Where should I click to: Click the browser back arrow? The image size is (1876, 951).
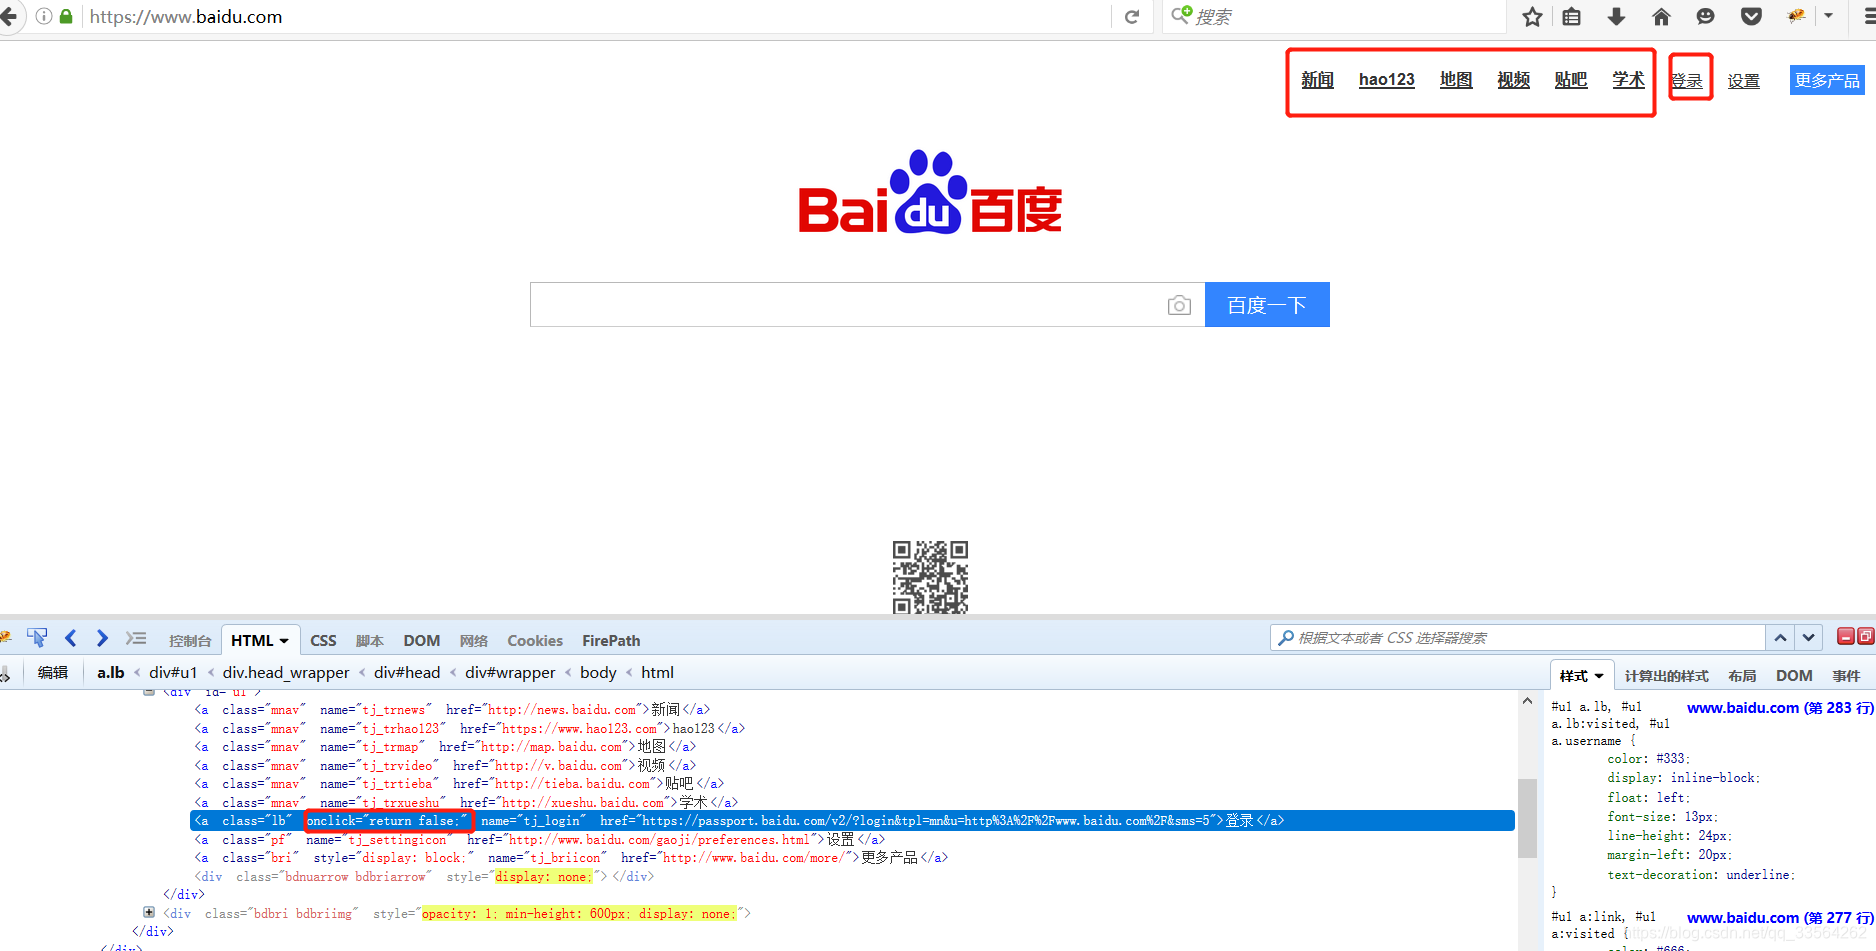click(8, 16)
